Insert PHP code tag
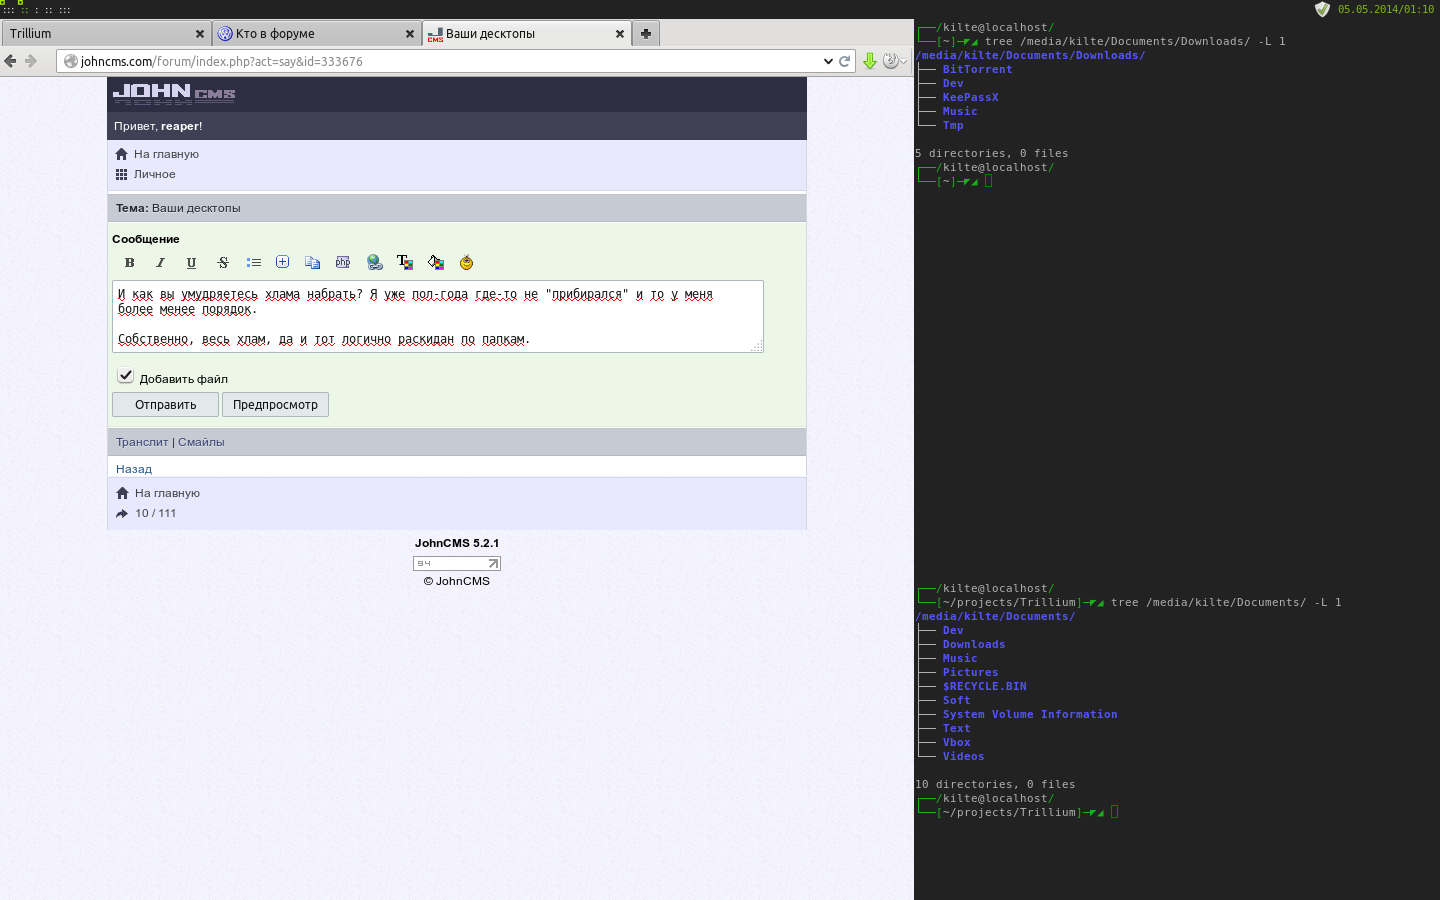 tap(343, 263)
